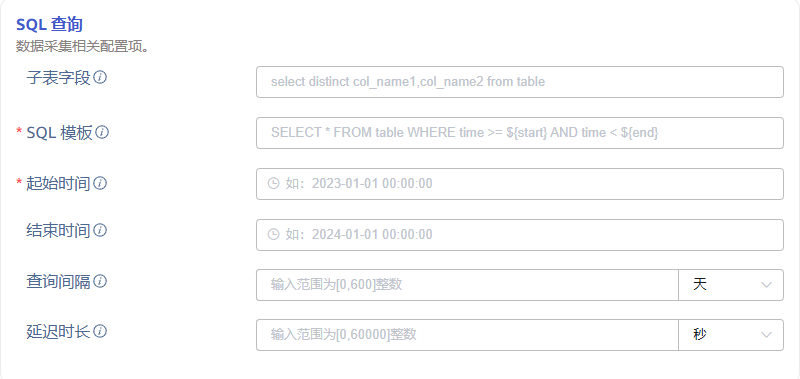
Task: Click the 数据采集相关配置项 description text
Action: pyautogui.click(x=82, y=47)
